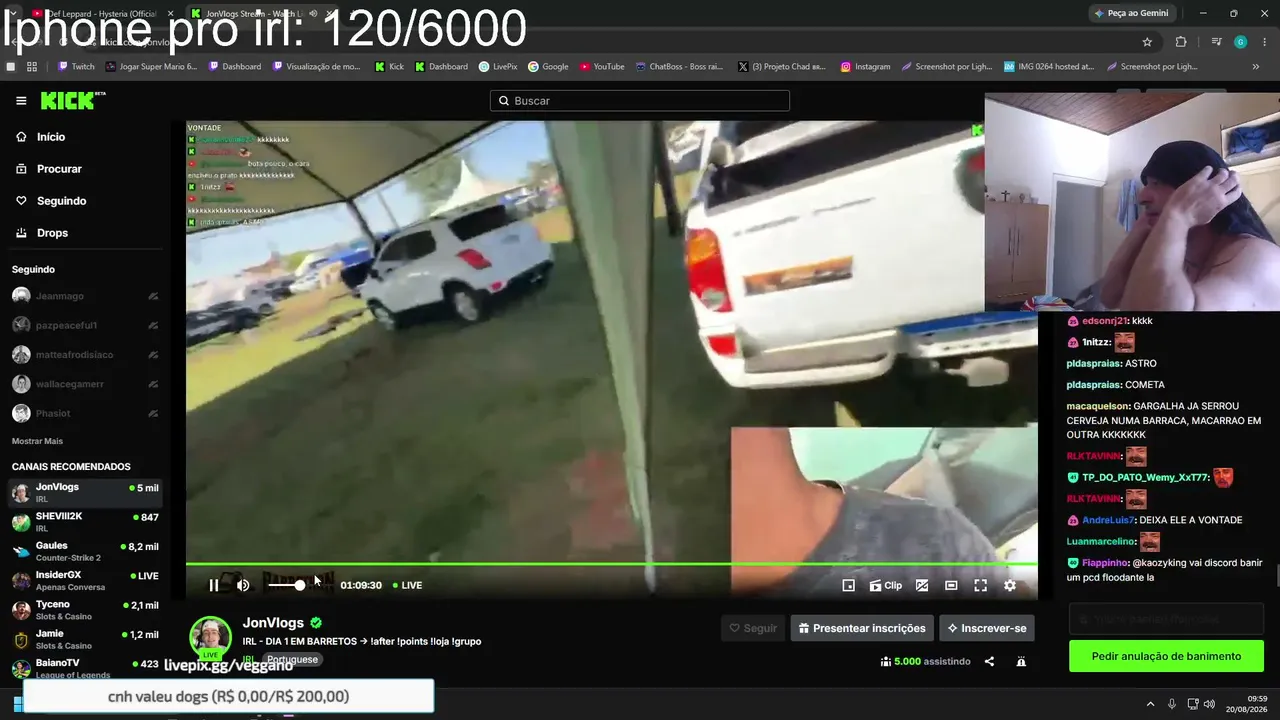Toggle picture-in-picture mode
1280x720 pixels.
pos(849,585)
